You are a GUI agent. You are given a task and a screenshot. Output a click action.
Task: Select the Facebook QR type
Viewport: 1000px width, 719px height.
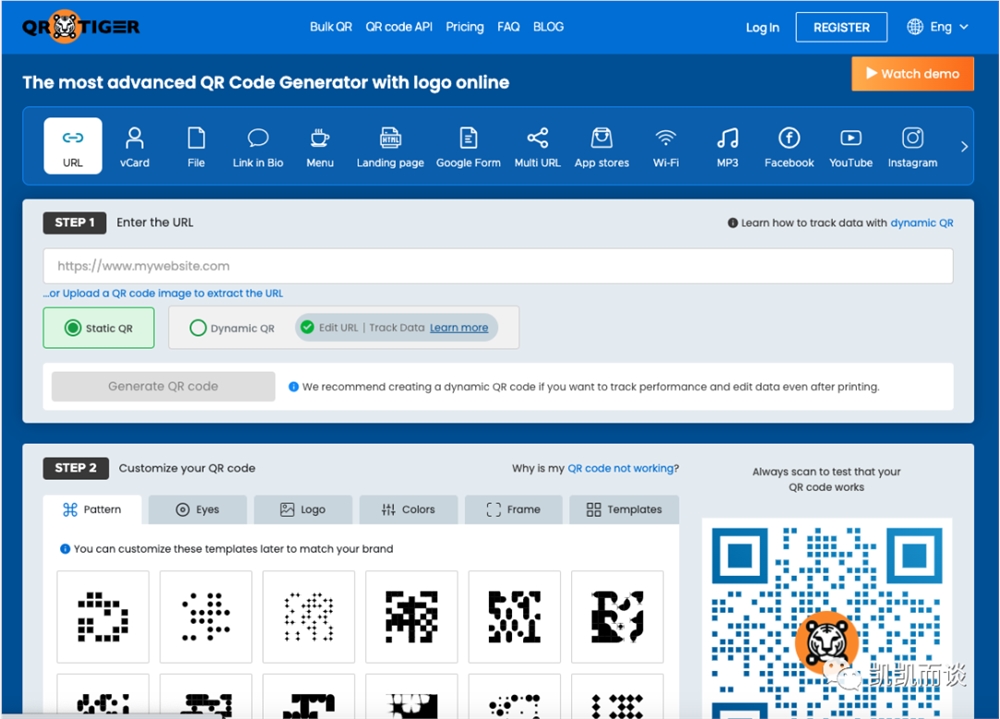pos(789,147)
